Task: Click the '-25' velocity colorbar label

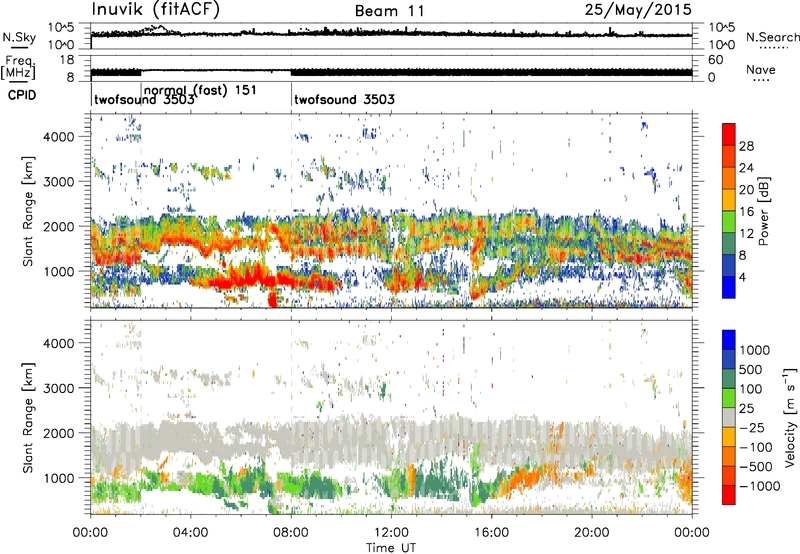Action: pos(752,427)
